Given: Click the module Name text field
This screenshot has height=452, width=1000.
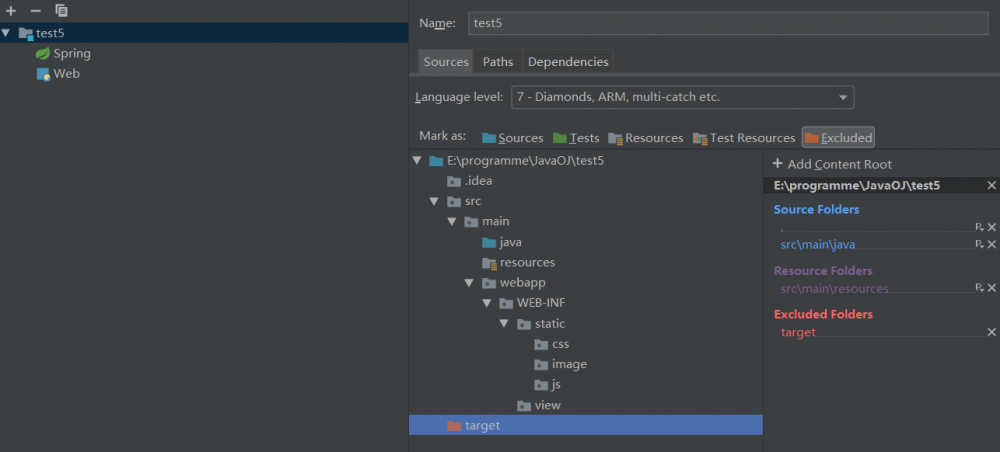Looking at the screenshot, I should [x=728, y=23].
